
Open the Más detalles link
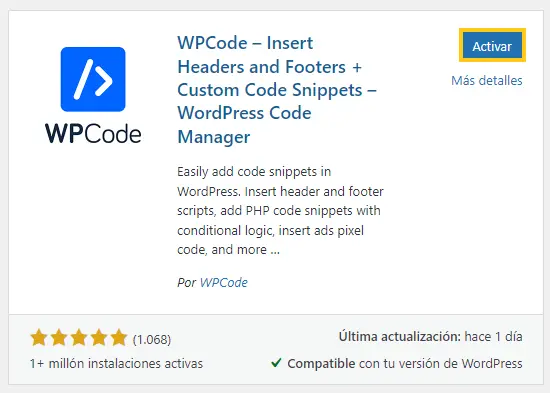pos(487,80)
